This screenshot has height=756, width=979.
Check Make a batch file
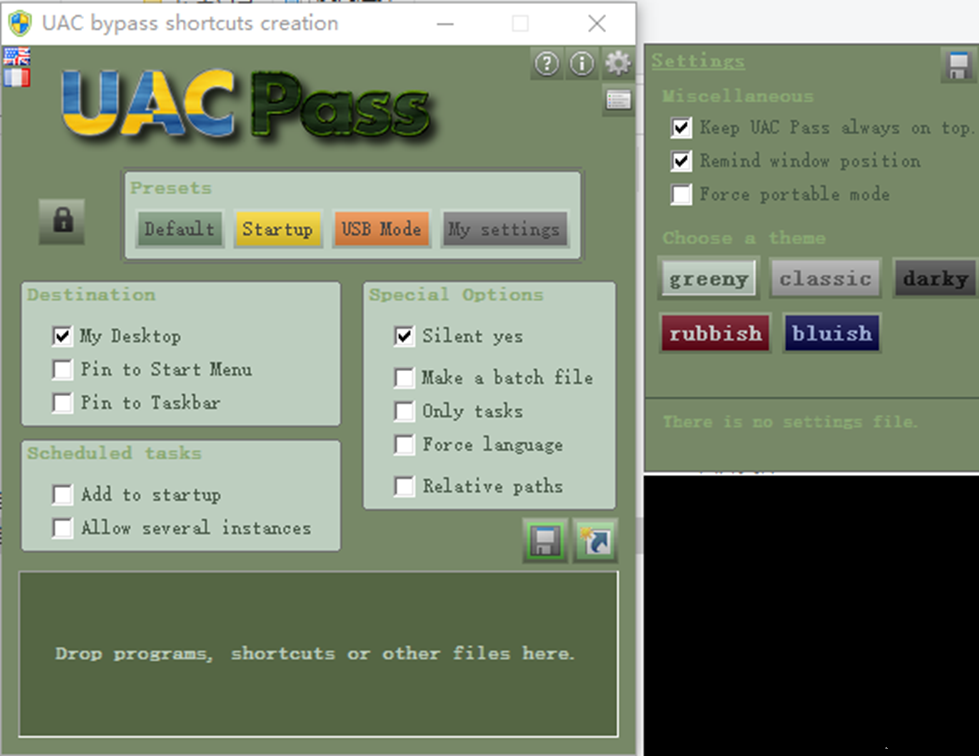coord(404,377)
